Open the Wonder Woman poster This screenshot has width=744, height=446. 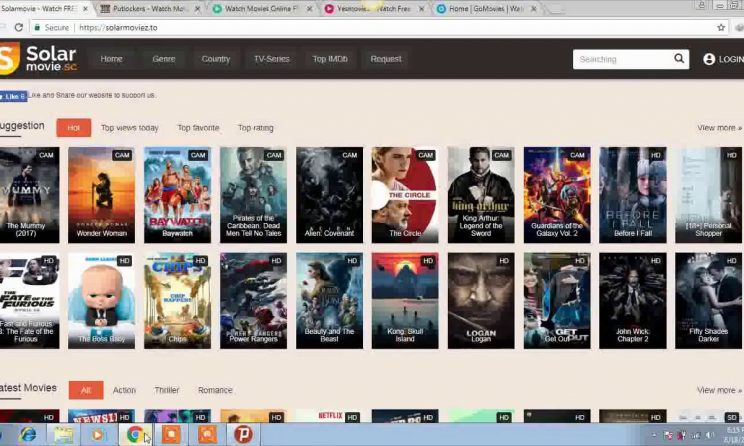[x=102, y=195]
